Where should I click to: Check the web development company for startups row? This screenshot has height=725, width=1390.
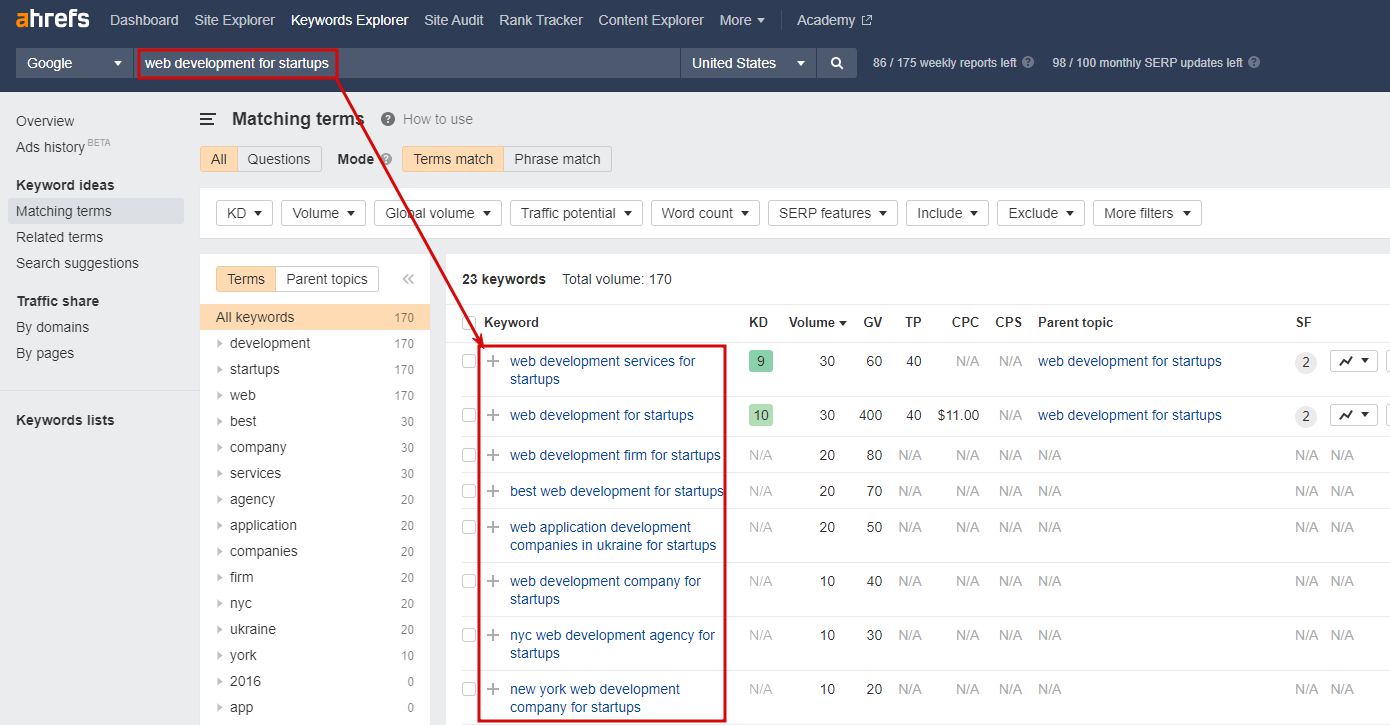pyautogui.click(x=469, y=581)
